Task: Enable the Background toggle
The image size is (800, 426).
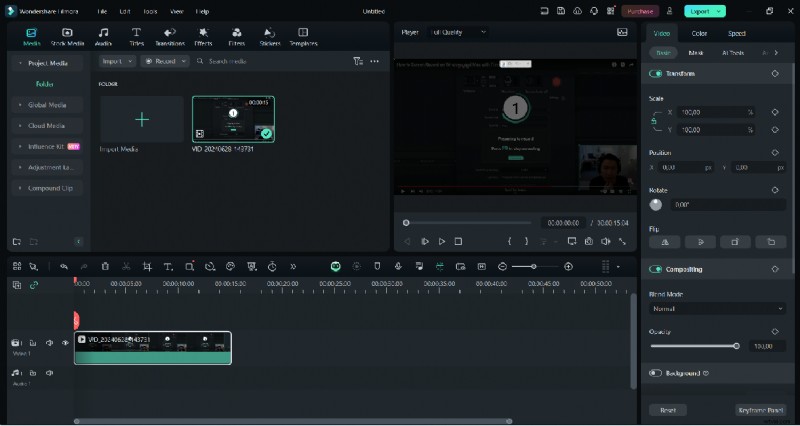Action: (x=656, y=373)
